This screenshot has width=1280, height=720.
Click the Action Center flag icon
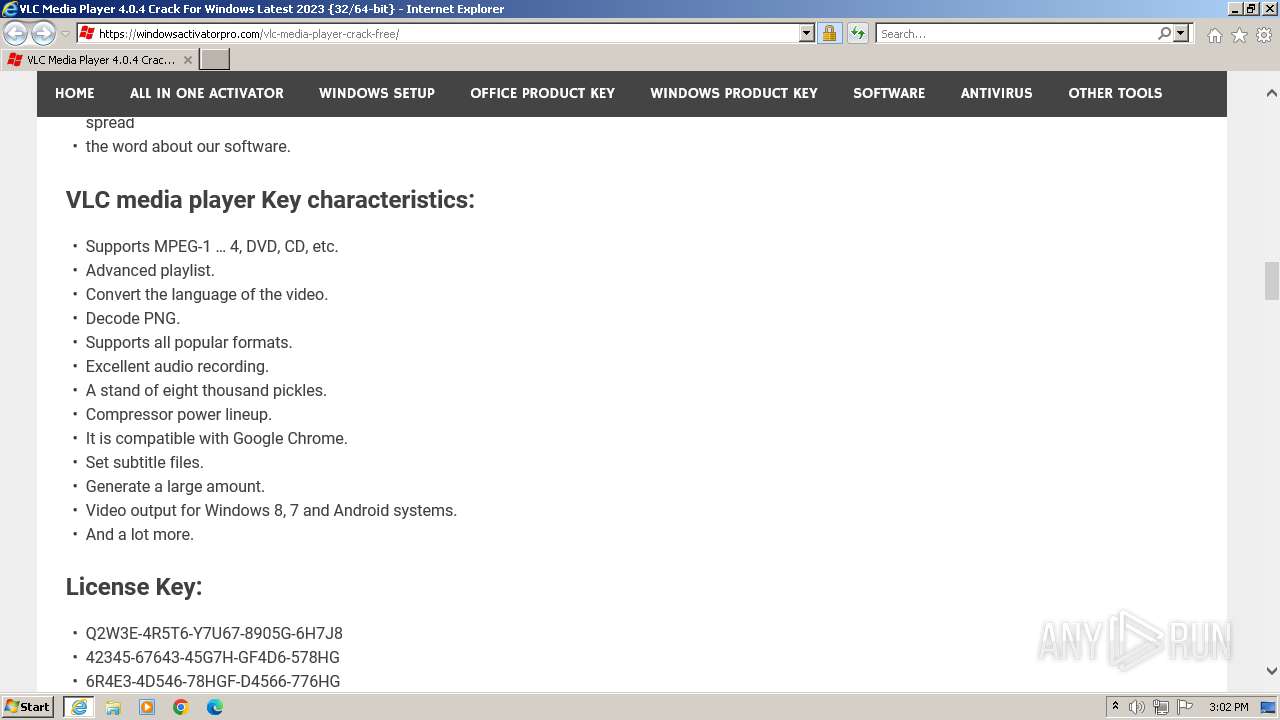(x=1185, y=707)
